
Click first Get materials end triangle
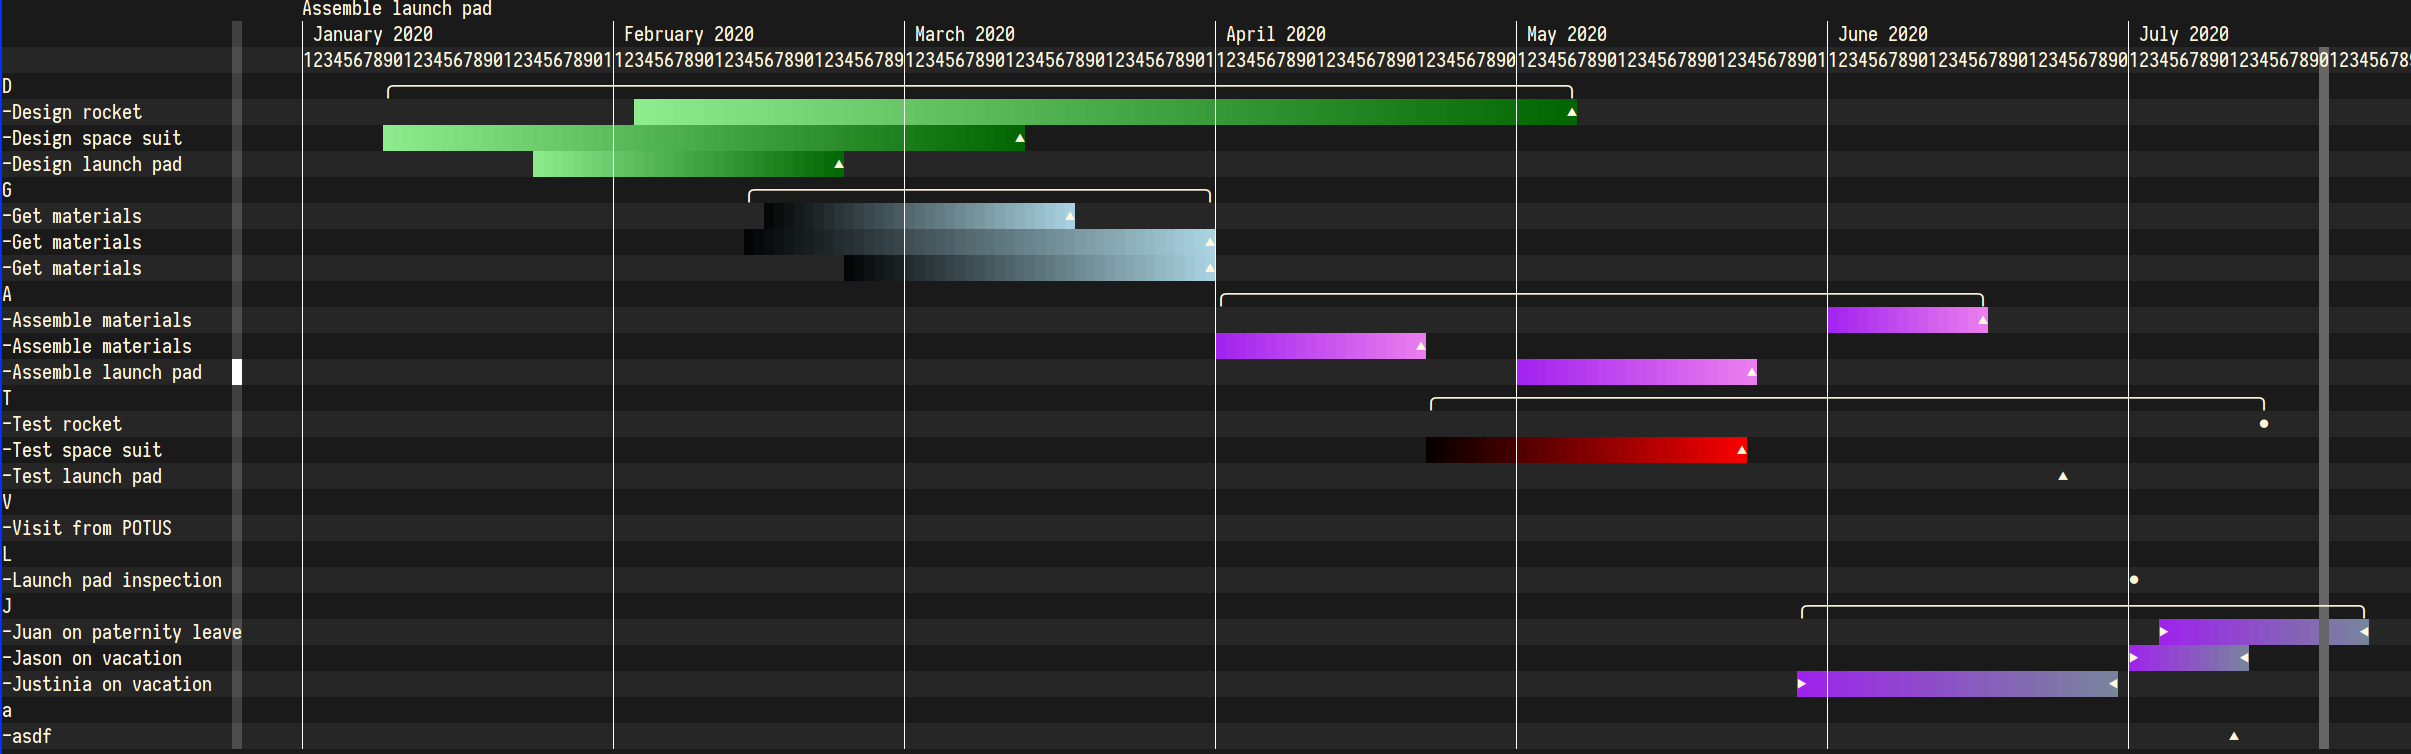(1070, 216)
